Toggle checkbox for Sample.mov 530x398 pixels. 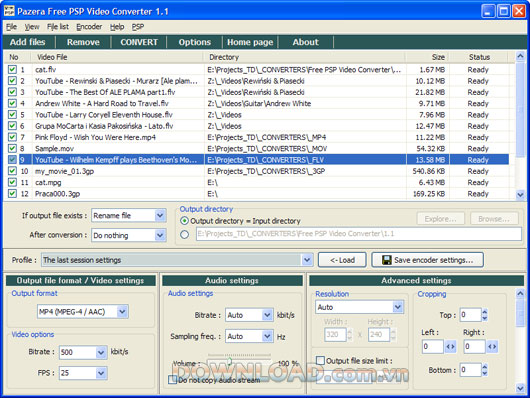coord(12,148)
